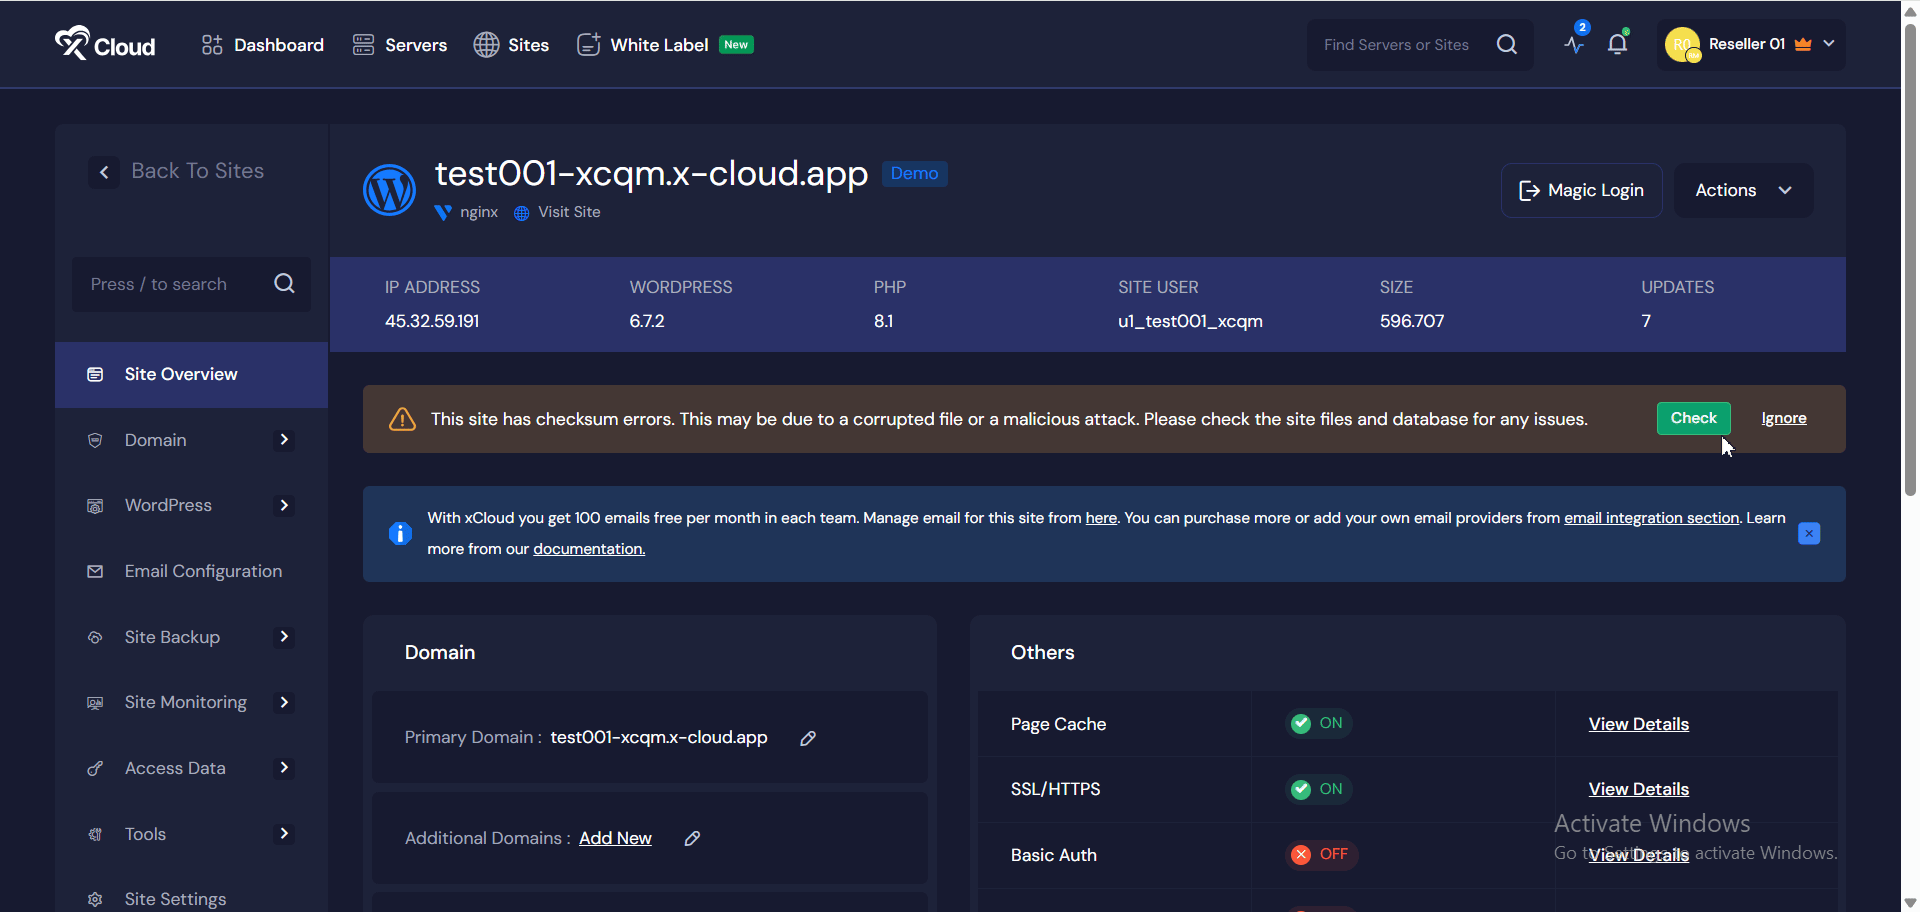Open Servers in top navigation
The width and height of the screenshot is (1920, 912).
pos(400,45)
